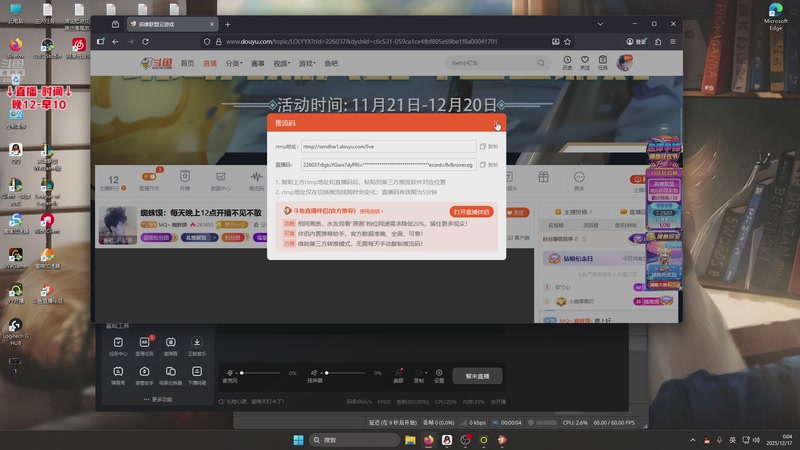This screenshot has height=450, width=800.
Task: Expand the 分类 dropdown menu
Action: (234, 63)
